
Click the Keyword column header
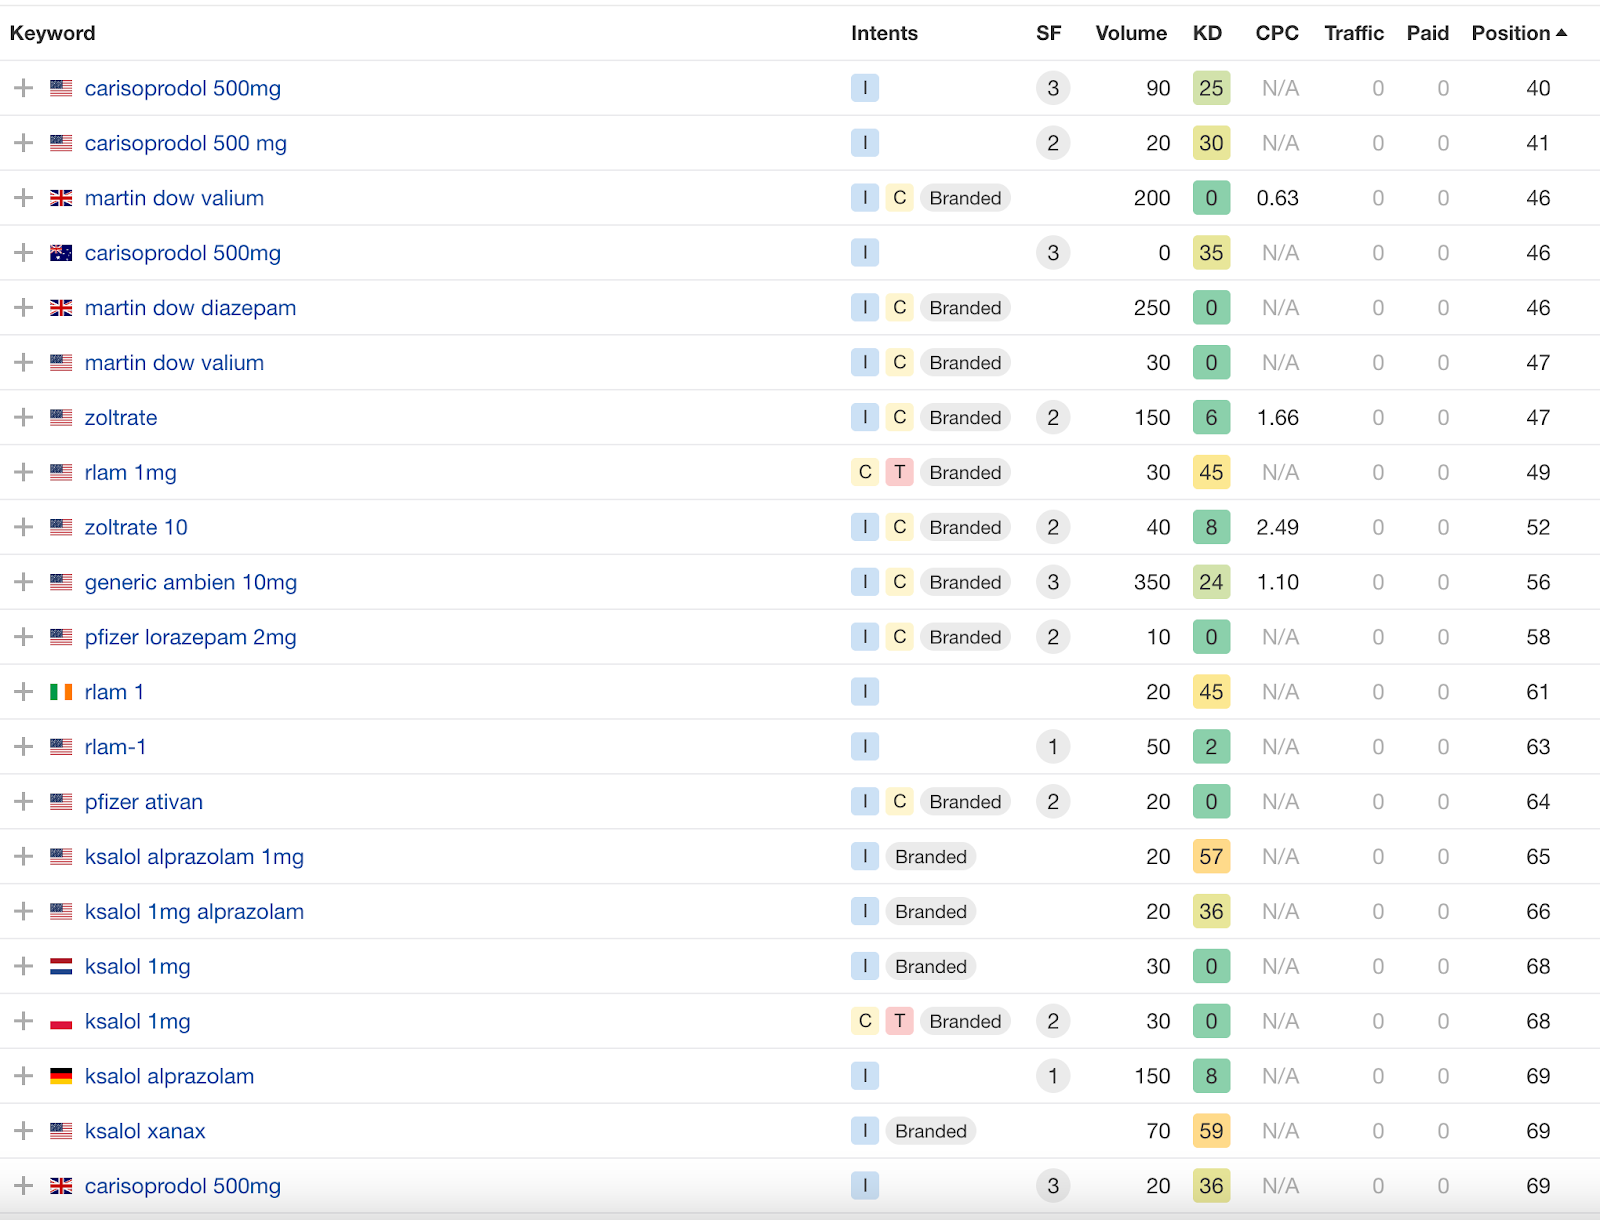coord(52,32)
